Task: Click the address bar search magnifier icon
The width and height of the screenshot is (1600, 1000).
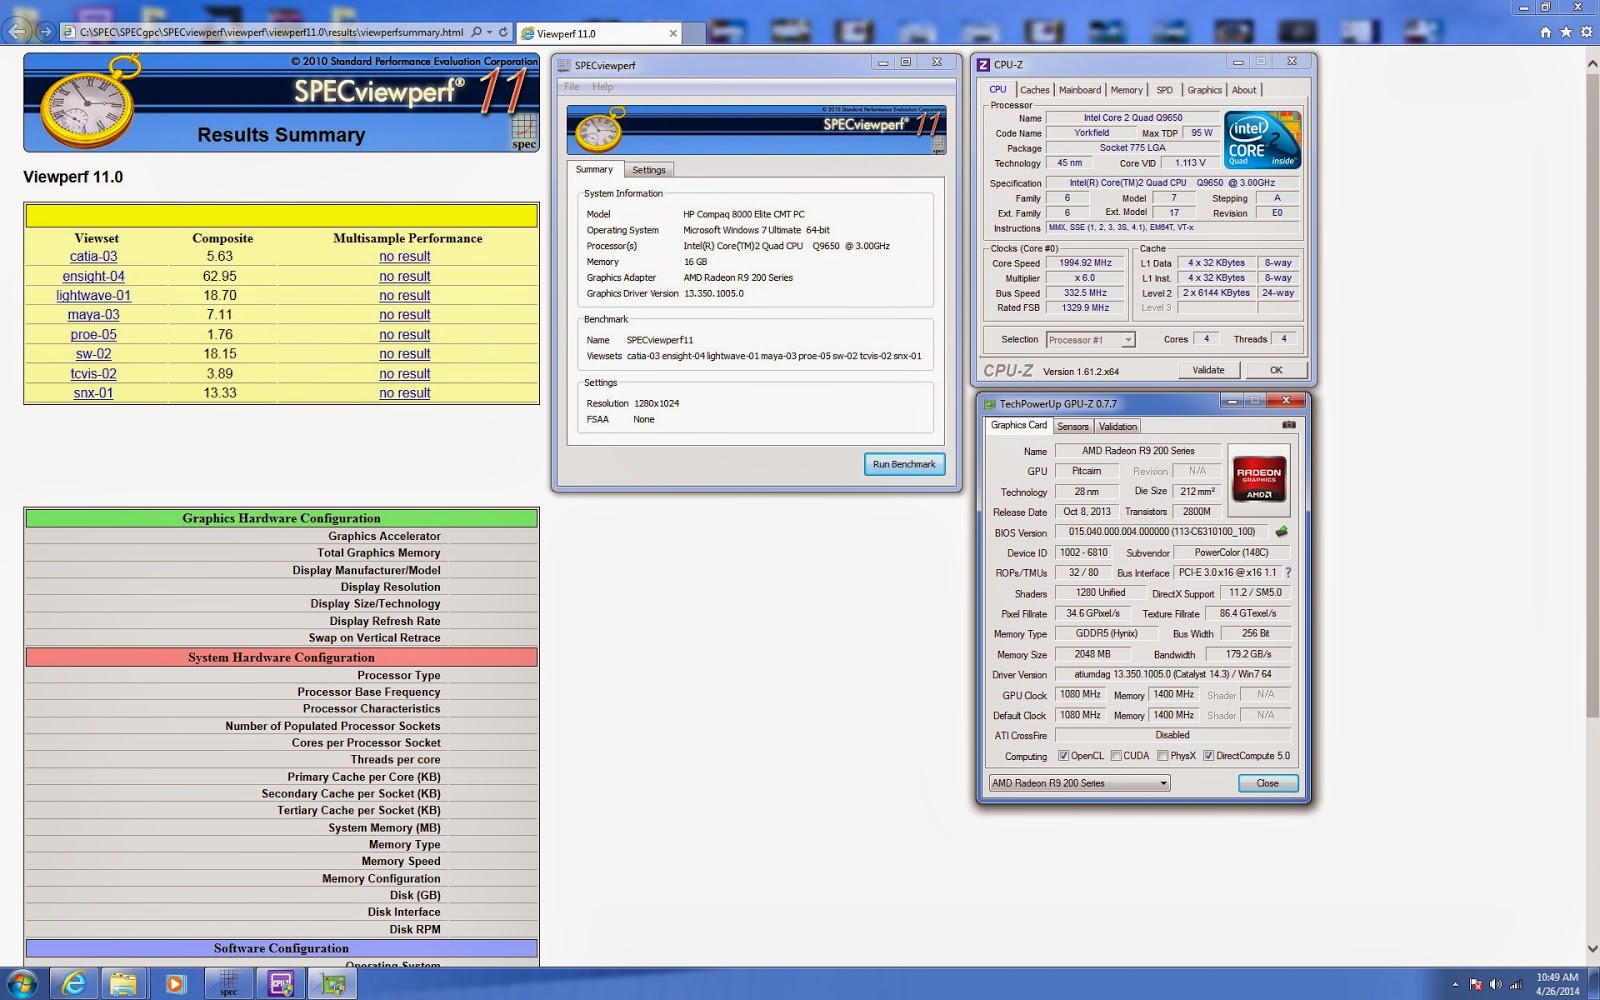Action: tap(476, 32)
